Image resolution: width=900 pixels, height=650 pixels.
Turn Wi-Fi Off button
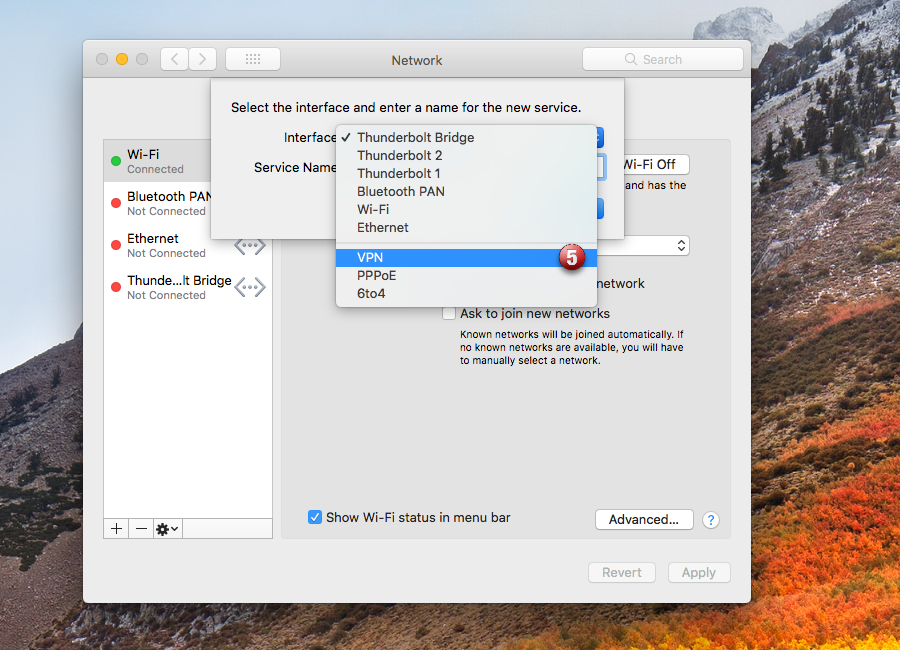[656, 165]
